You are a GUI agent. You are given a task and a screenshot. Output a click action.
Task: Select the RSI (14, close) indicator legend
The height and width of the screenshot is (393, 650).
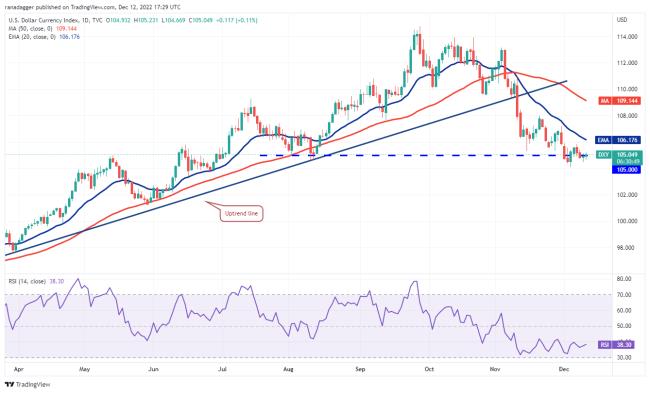27,281
